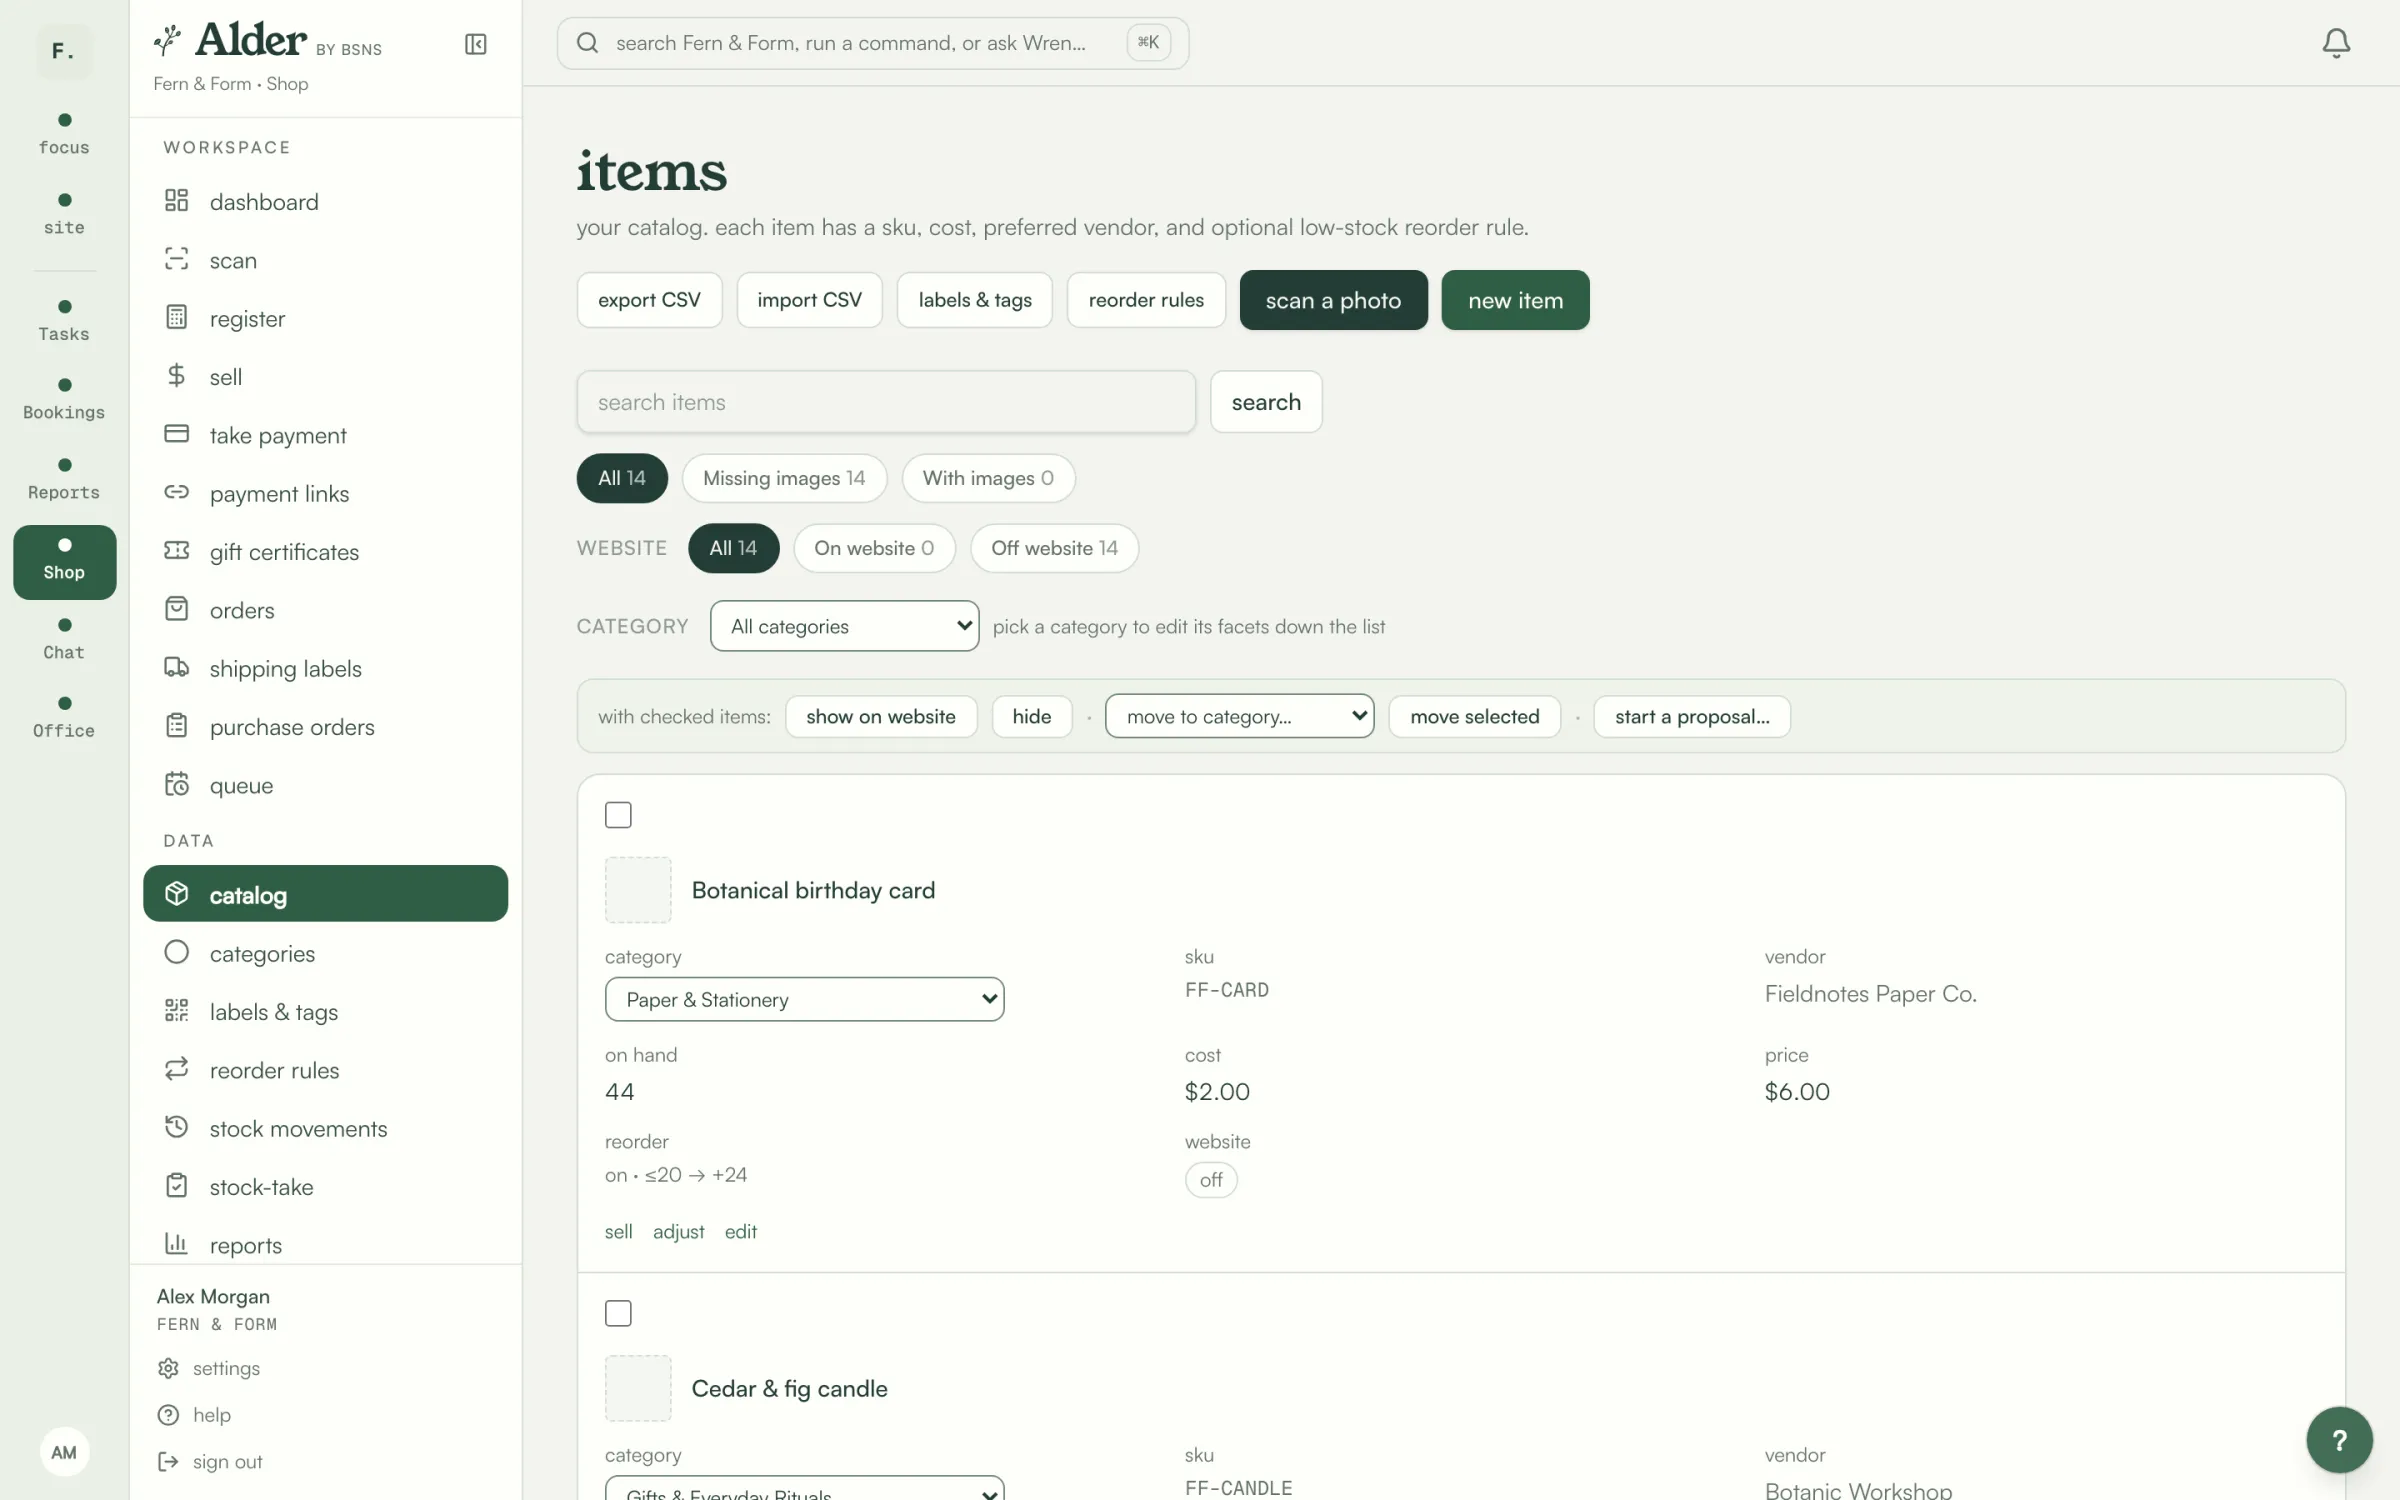Viewport: 2400px width, 1500px height.
Task: Click the purchase orders clipboard icon
Action: [x=176, y=726]
